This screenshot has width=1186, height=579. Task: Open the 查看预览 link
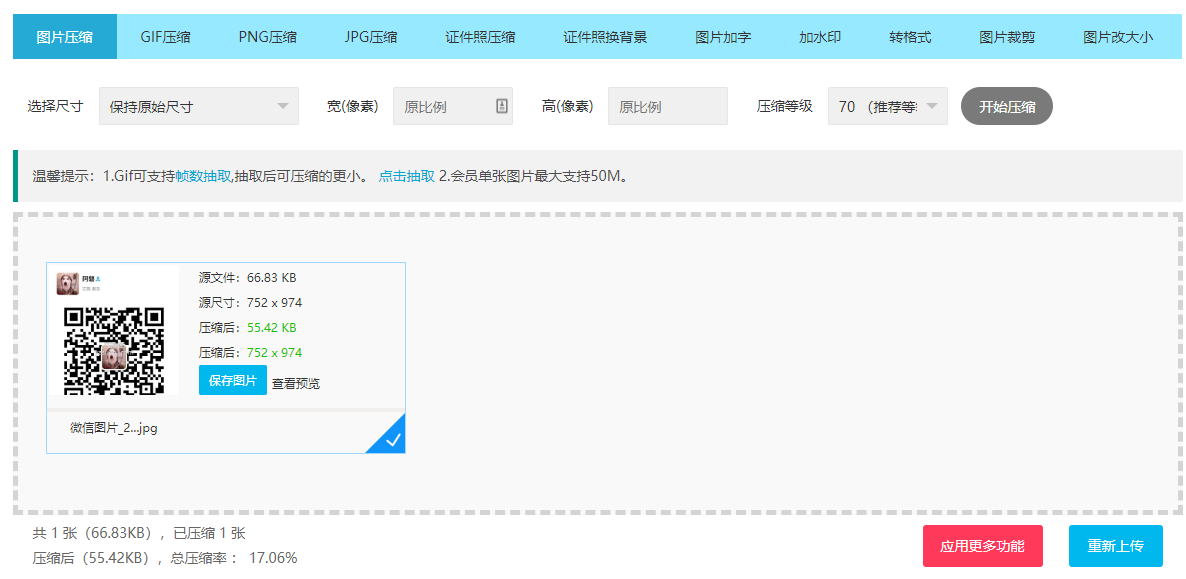296,384
